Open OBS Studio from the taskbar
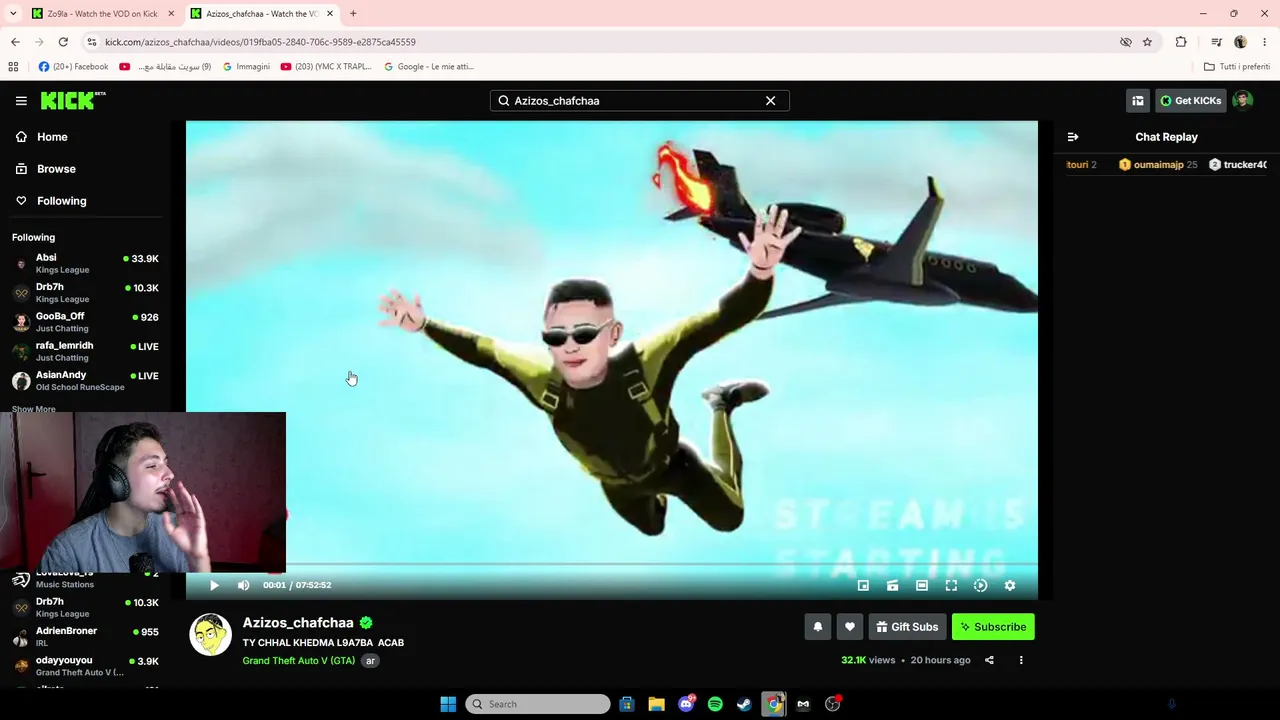Image resolution: width=1280 pixels, height=720 pixels. (x=832, y=704)
